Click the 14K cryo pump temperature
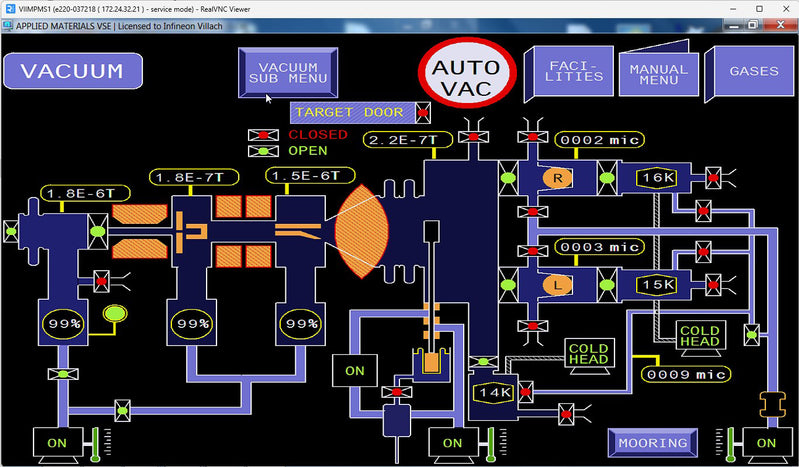 coord(494,393)
